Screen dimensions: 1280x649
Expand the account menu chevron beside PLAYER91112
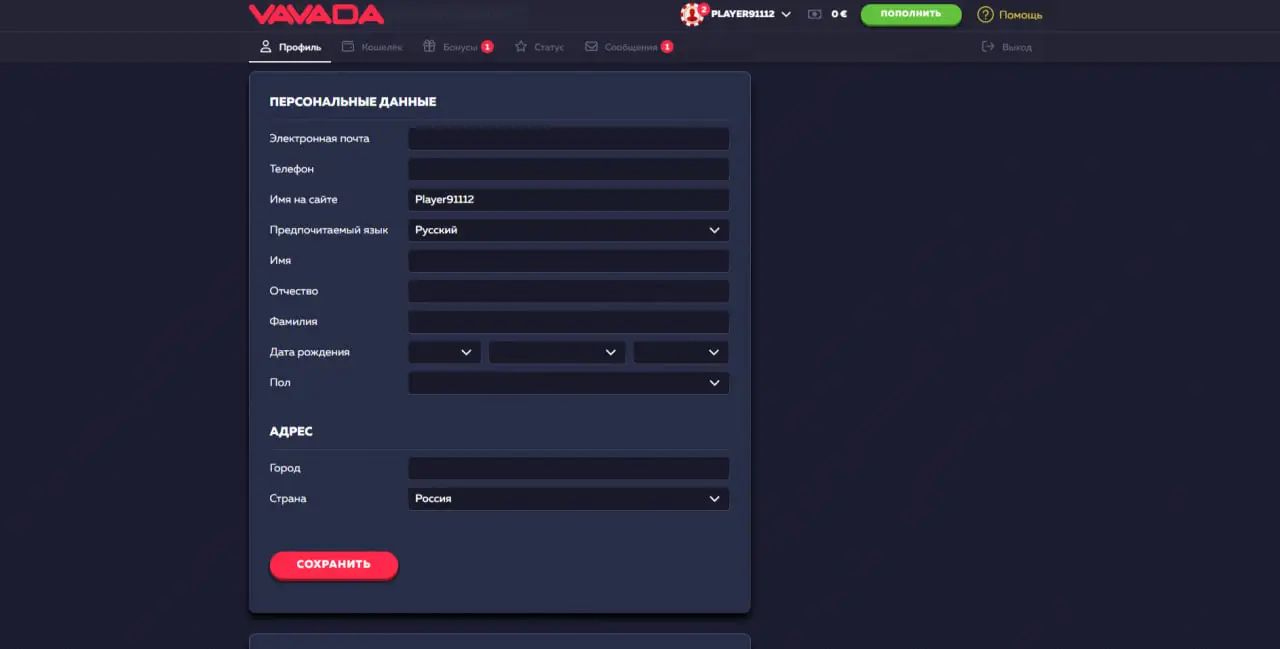click(x=788, y=15)
